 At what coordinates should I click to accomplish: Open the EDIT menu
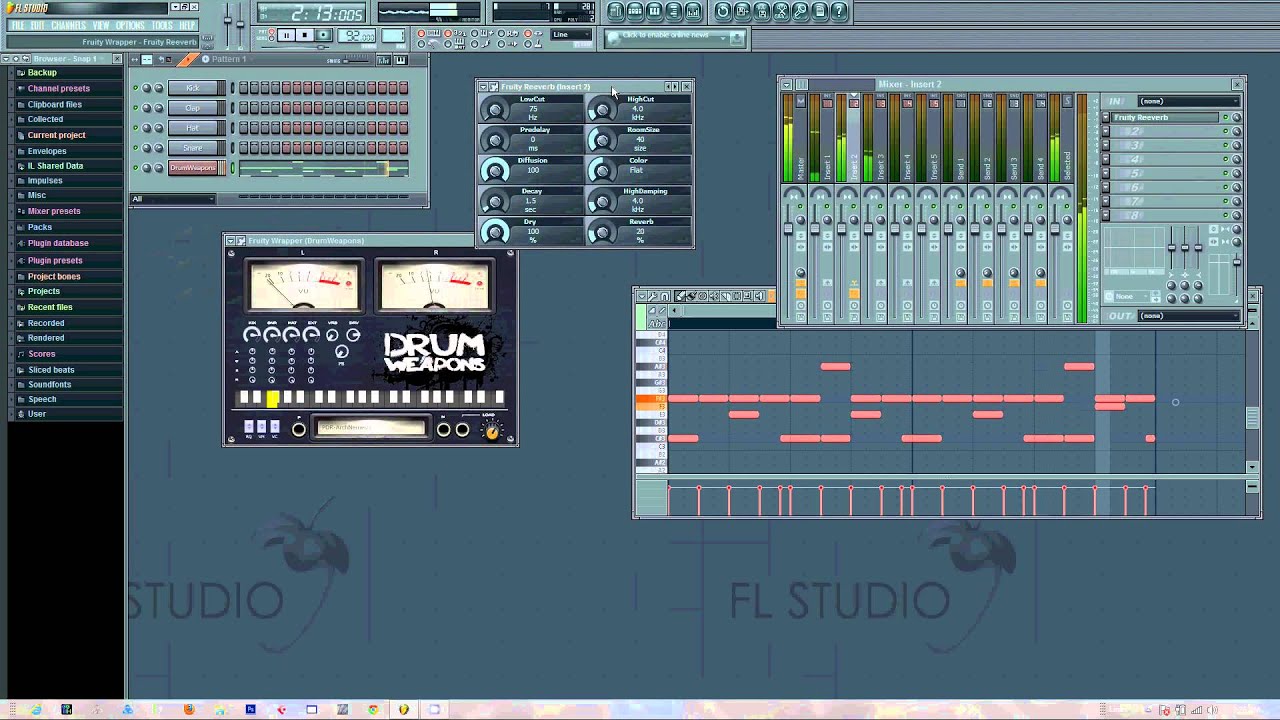click(x=37, y=25)
